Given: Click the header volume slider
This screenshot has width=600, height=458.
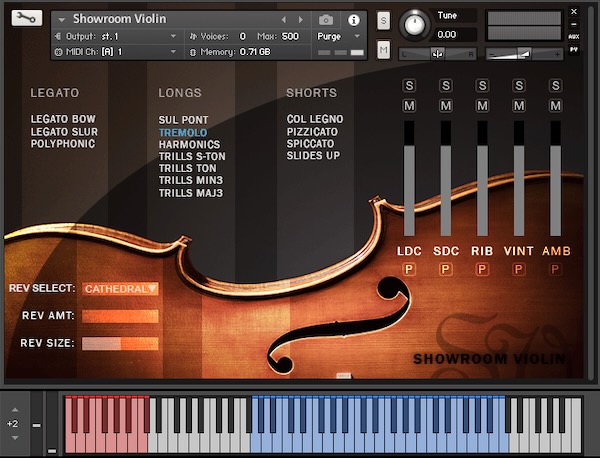Looking at the screenshot, I should [524, 54].
